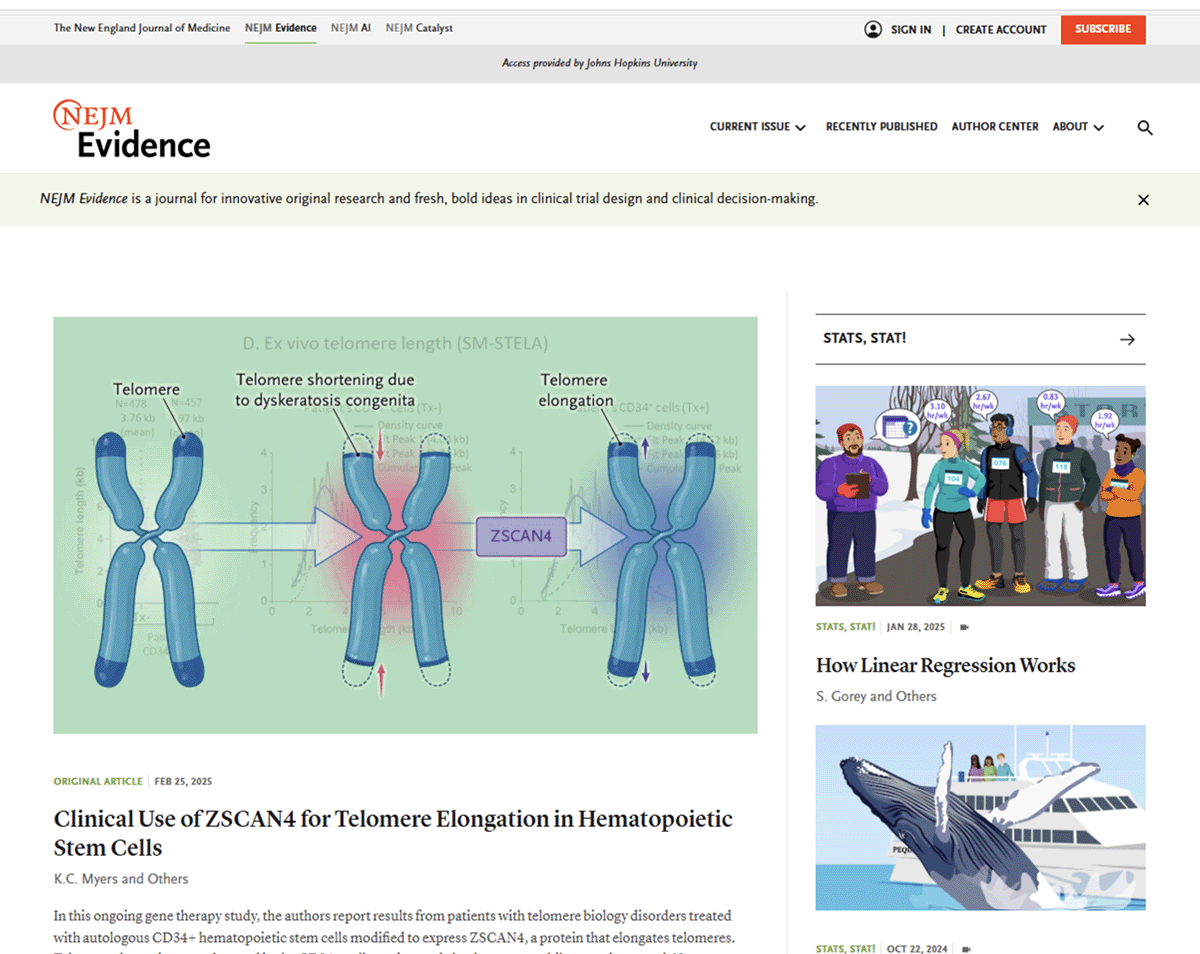1200x954 pixels.
Task: Click Access provided by Johns Hopkins University
Action: point(600,63)
